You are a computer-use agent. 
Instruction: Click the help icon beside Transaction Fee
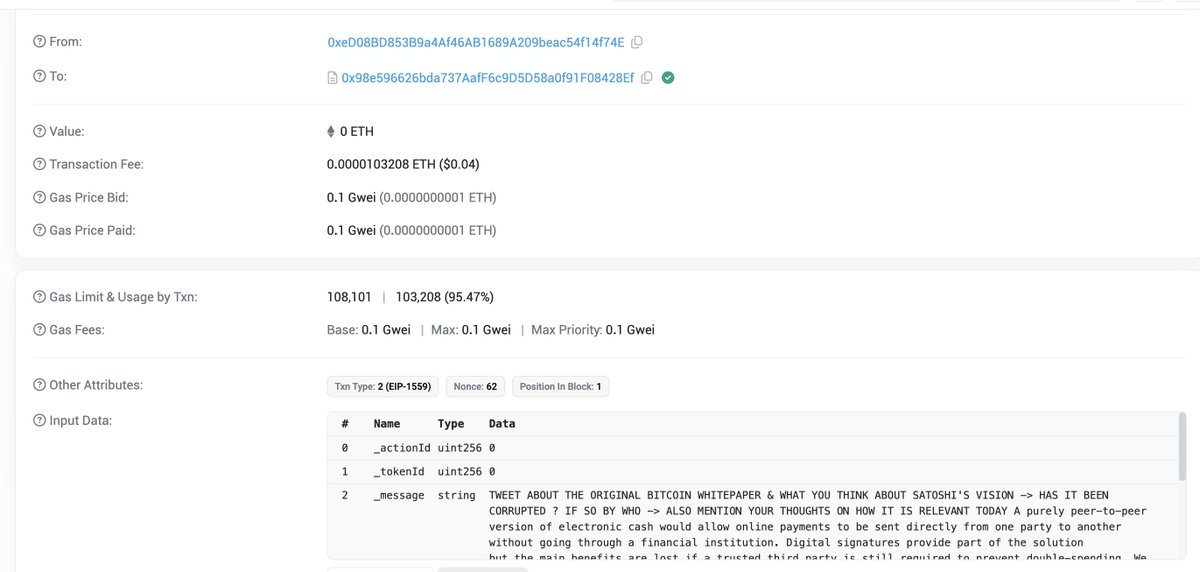tap(39, 164)
